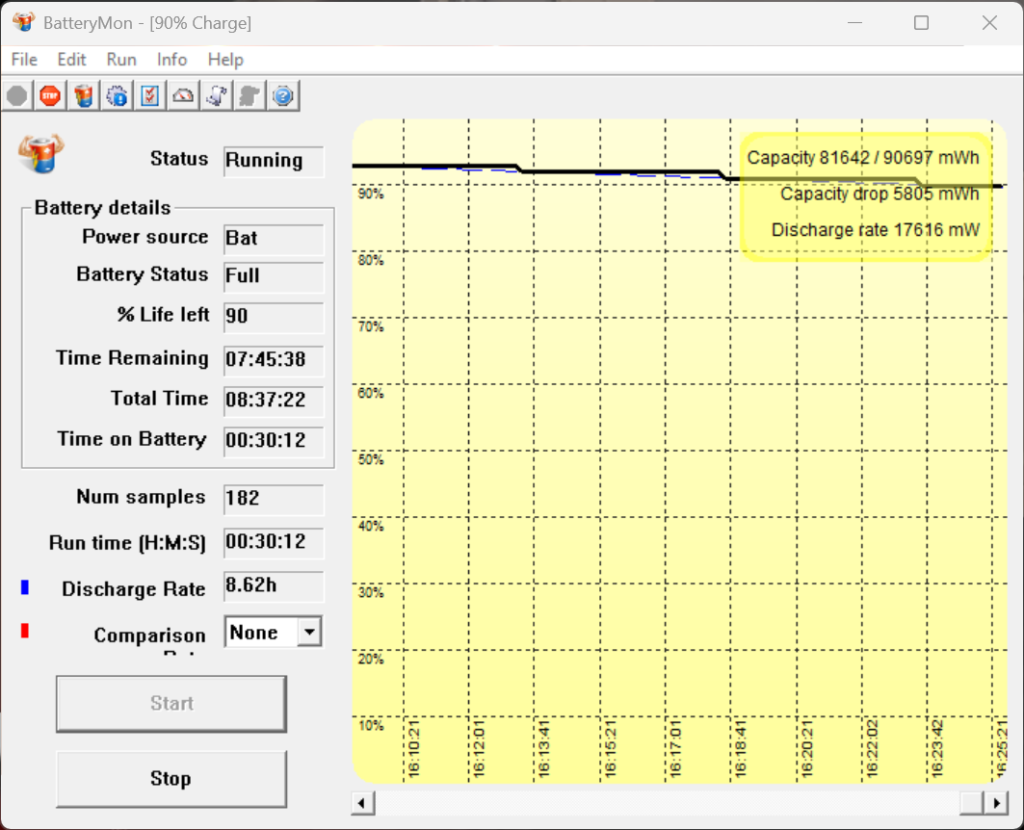Click the checklist toolbar icon
Viewport: 1024px width, 830px height.
150,96
